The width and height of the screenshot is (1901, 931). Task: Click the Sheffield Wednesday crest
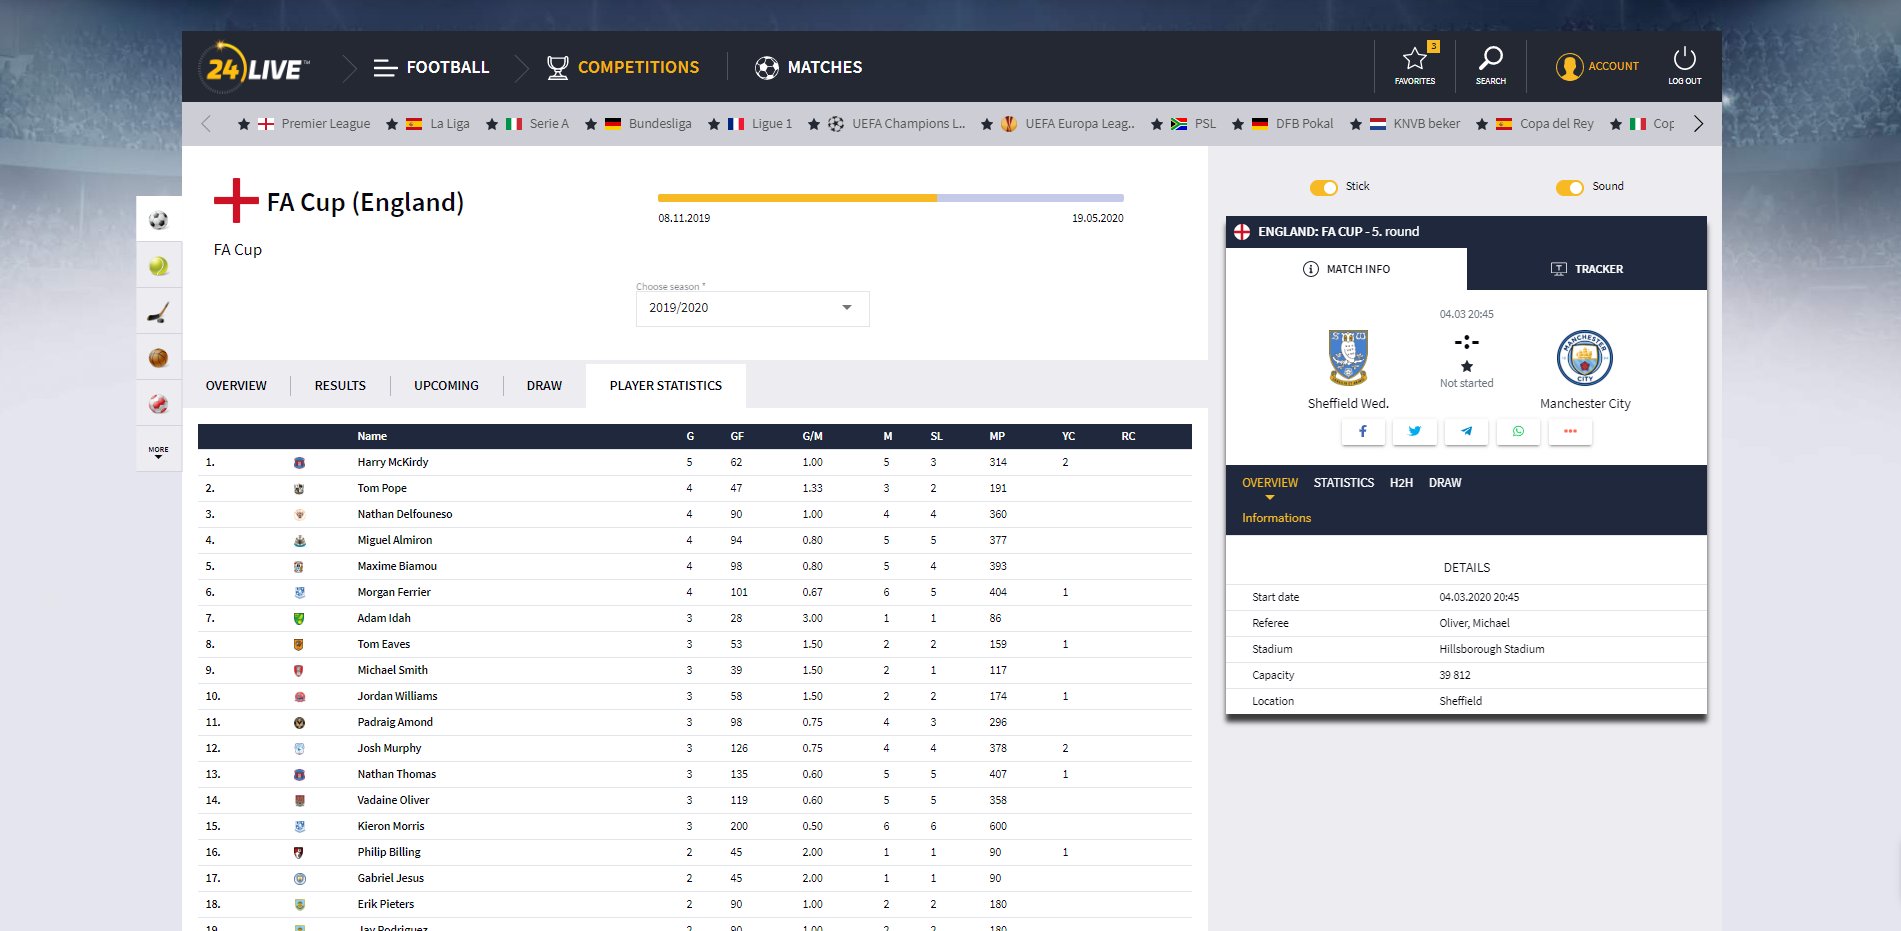(x=1348, y=358)
